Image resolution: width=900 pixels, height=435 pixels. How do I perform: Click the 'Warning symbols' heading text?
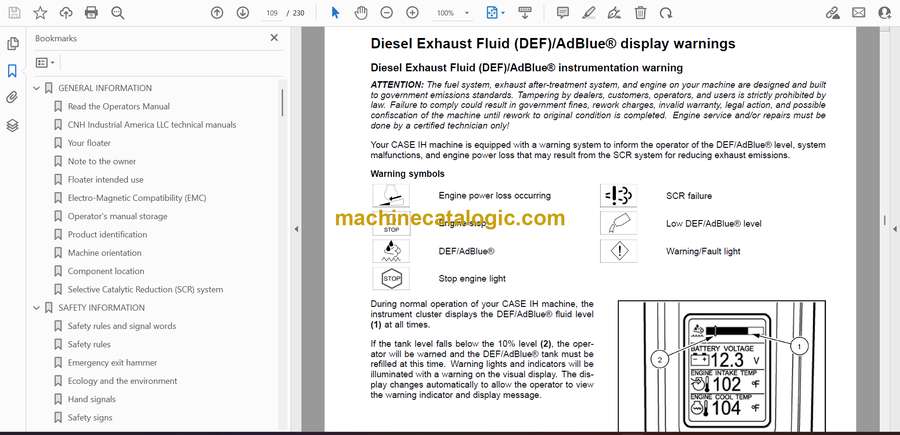coord(408,173)
